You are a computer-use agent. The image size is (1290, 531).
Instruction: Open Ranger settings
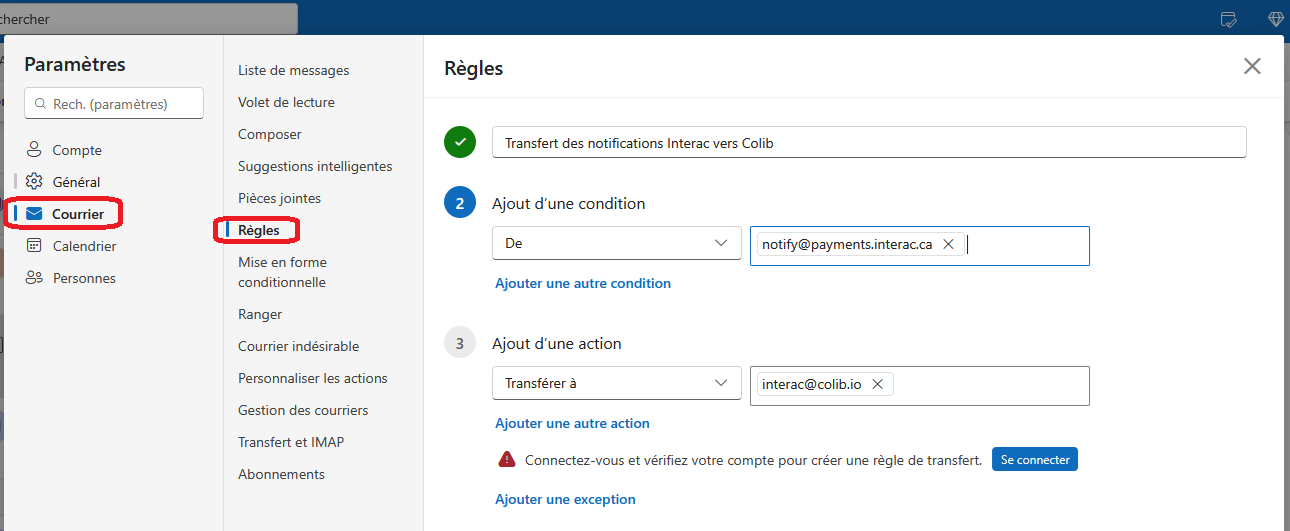[x=260, y=314]
